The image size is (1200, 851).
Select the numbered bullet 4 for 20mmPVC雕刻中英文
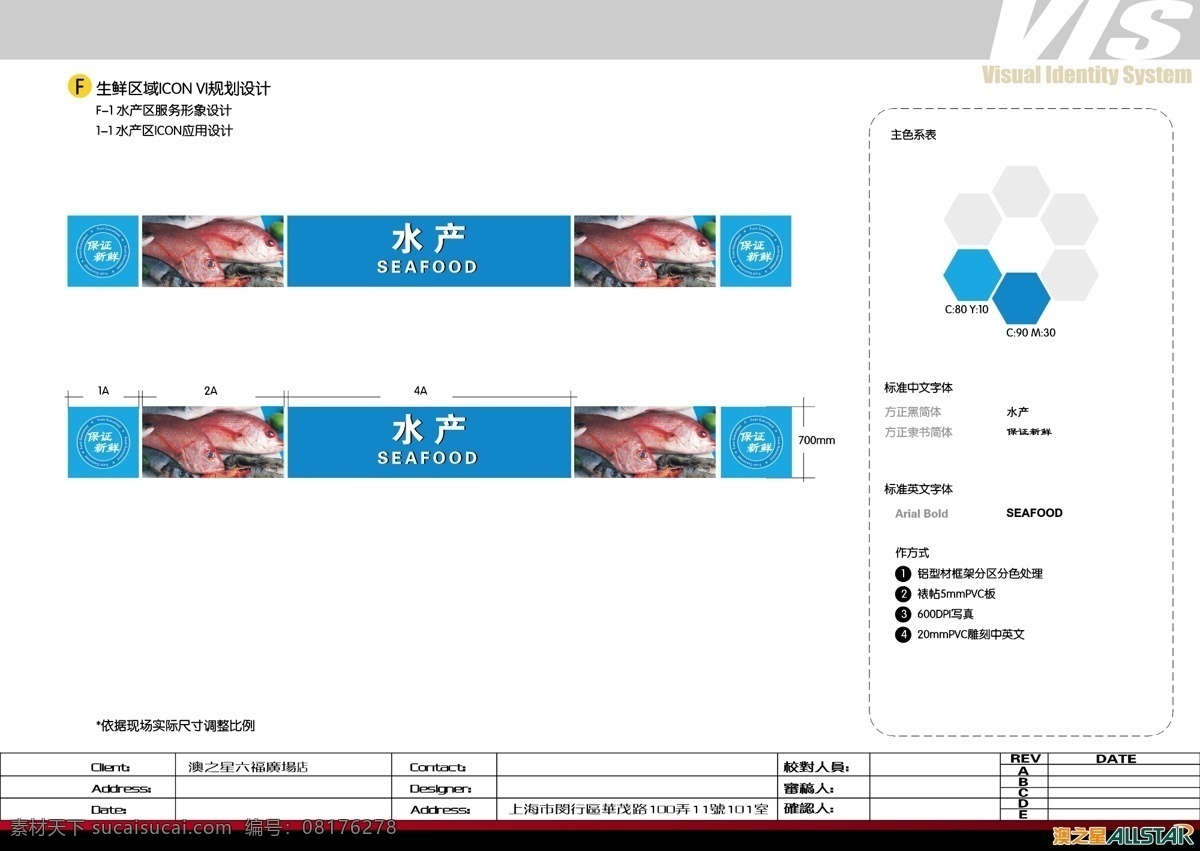click(x=904, y=634)
